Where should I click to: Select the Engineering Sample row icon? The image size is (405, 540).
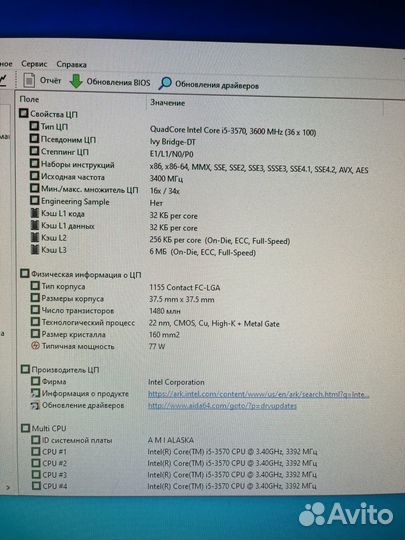(x=34, y=200)
